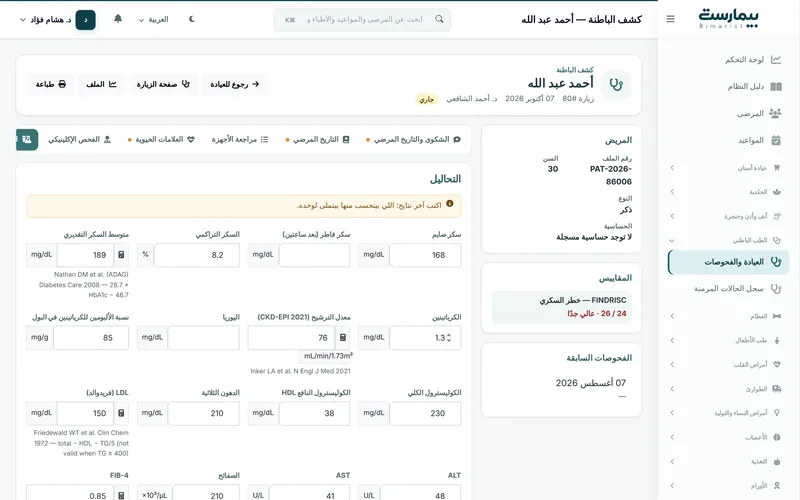Screen dimensions: 800x500
Task: Open notifications bell
Action: click(118, 19)
